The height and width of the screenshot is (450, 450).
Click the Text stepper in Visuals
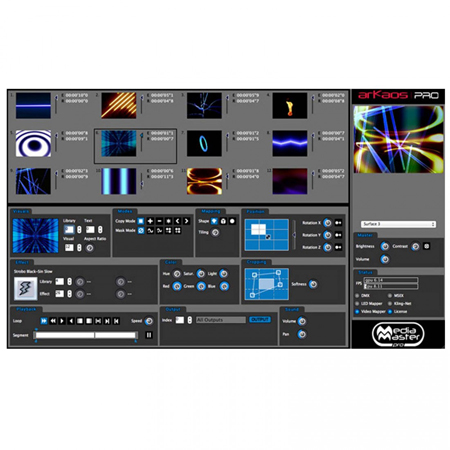[100, 230]
